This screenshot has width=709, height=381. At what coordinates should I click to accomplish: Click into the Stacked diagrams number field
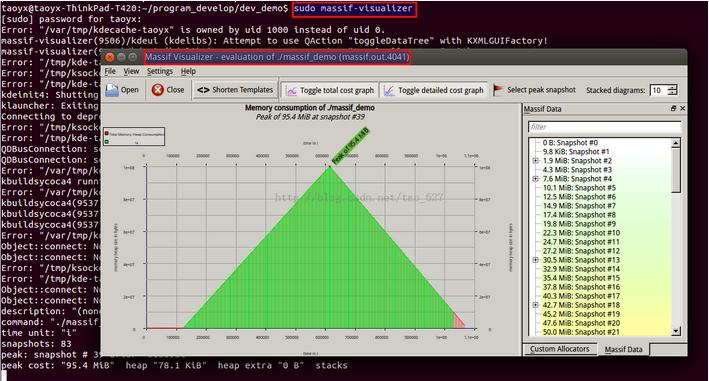coord(659,90)
